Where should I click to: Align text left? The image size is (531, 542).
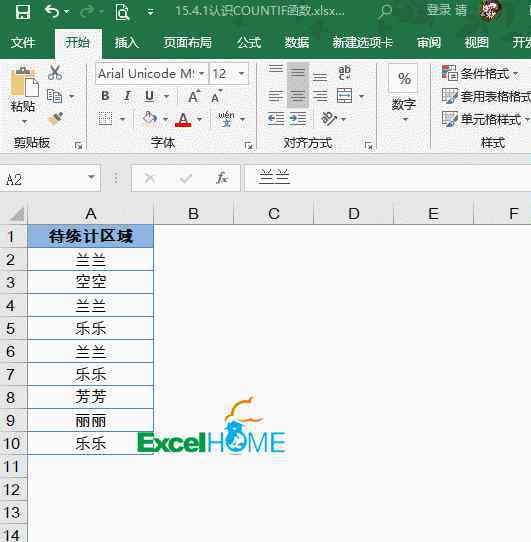[276, 96]
